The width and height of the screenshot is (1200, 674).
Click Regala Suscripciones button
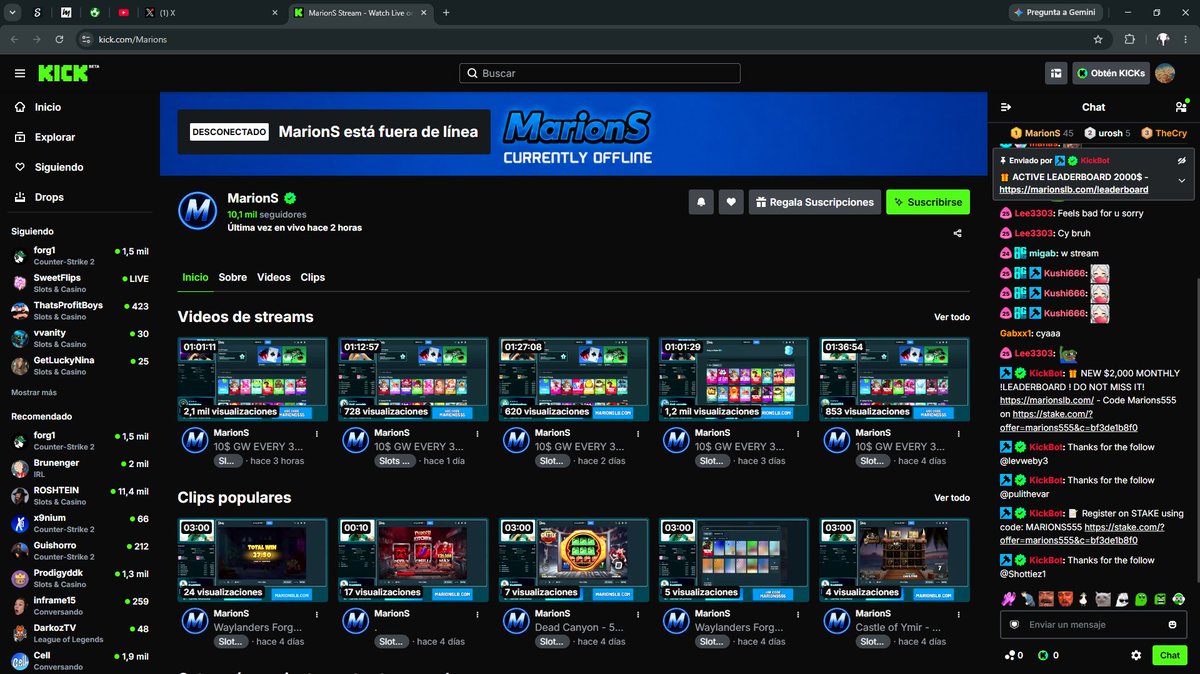815,202
